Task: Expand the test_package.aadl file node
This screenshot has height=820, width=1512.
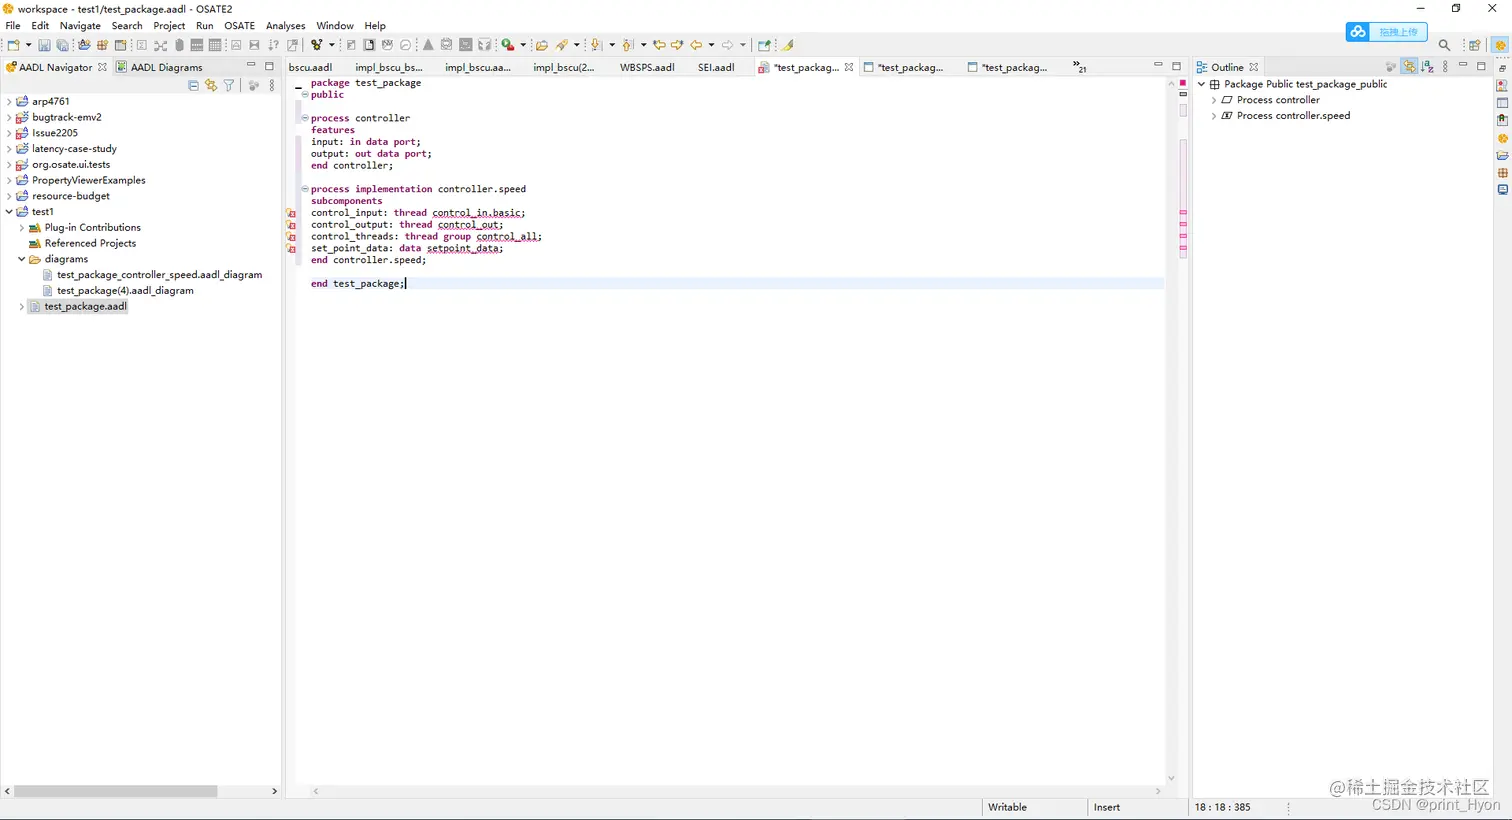Action: [21, 307]
